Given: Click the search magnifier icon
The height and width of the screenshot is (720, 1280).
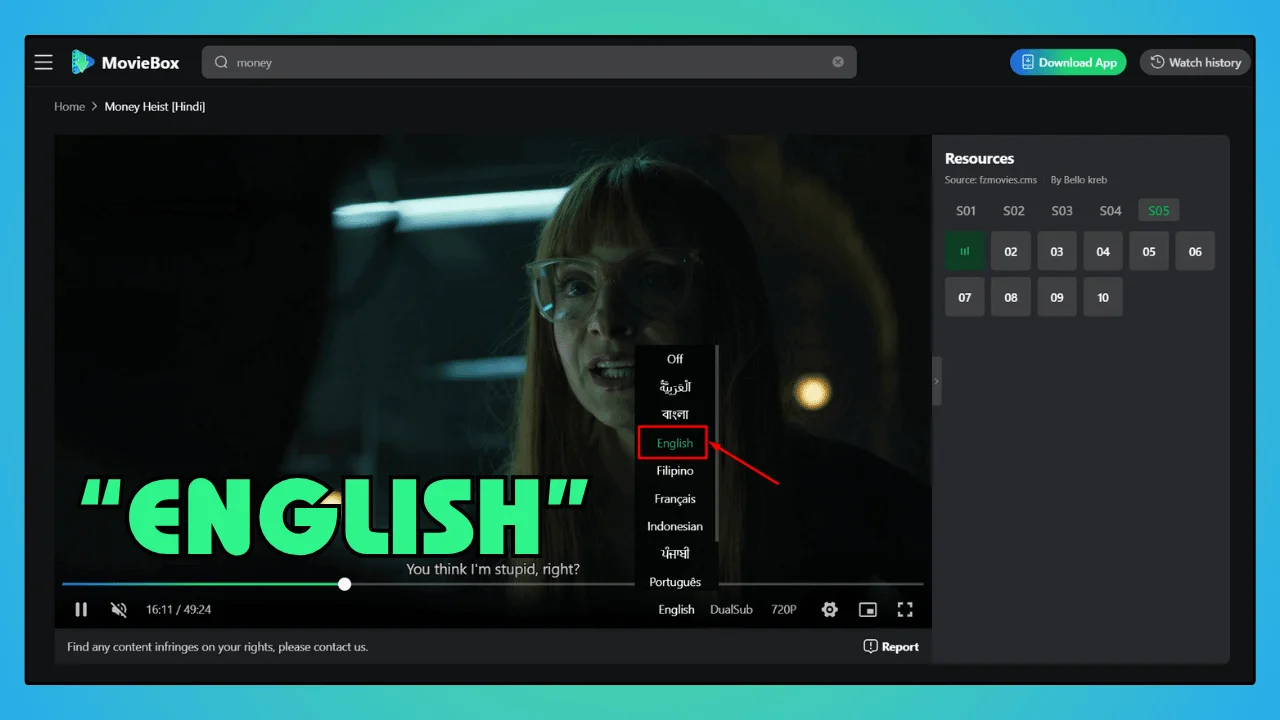Looking at the screenshot, I should [x=222, y=62].
